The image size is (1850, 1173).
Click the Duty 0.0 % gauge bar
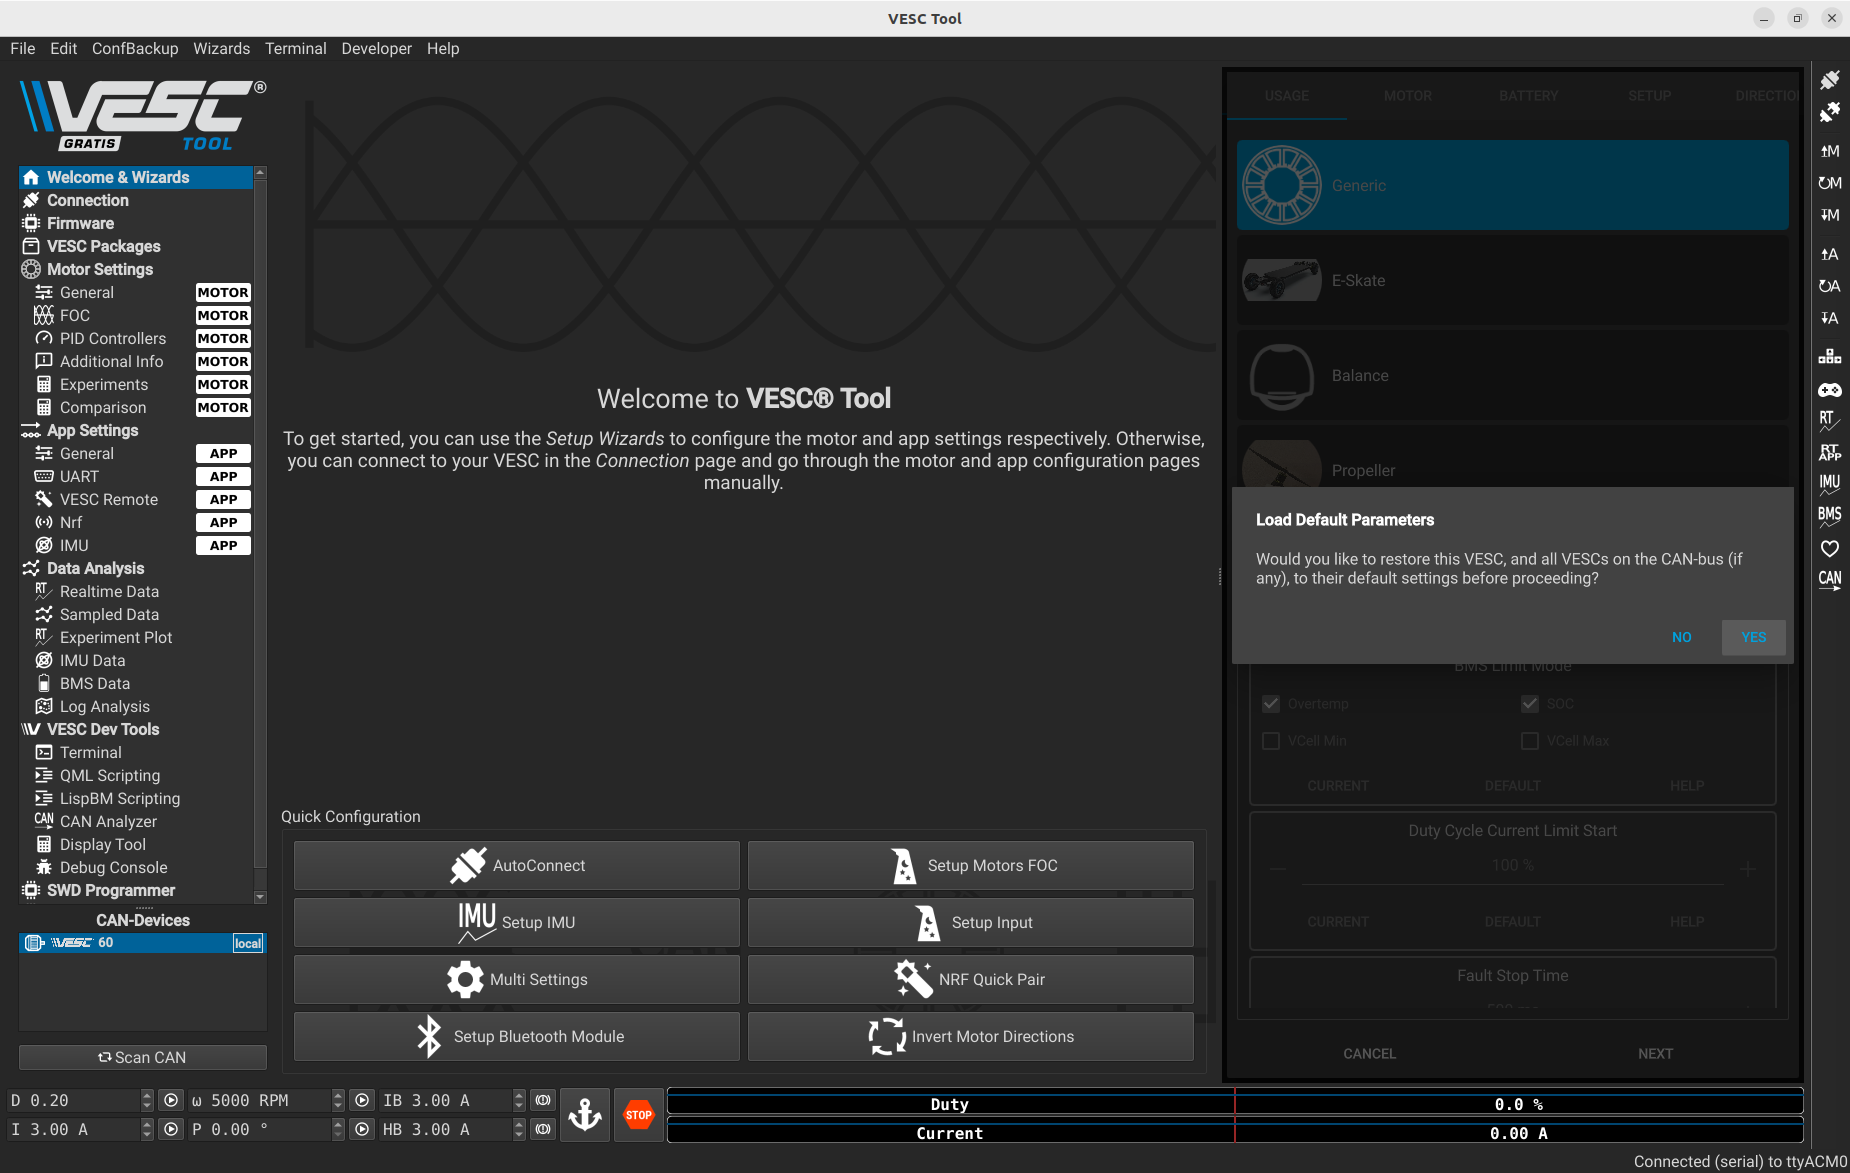(1235, 1104)
